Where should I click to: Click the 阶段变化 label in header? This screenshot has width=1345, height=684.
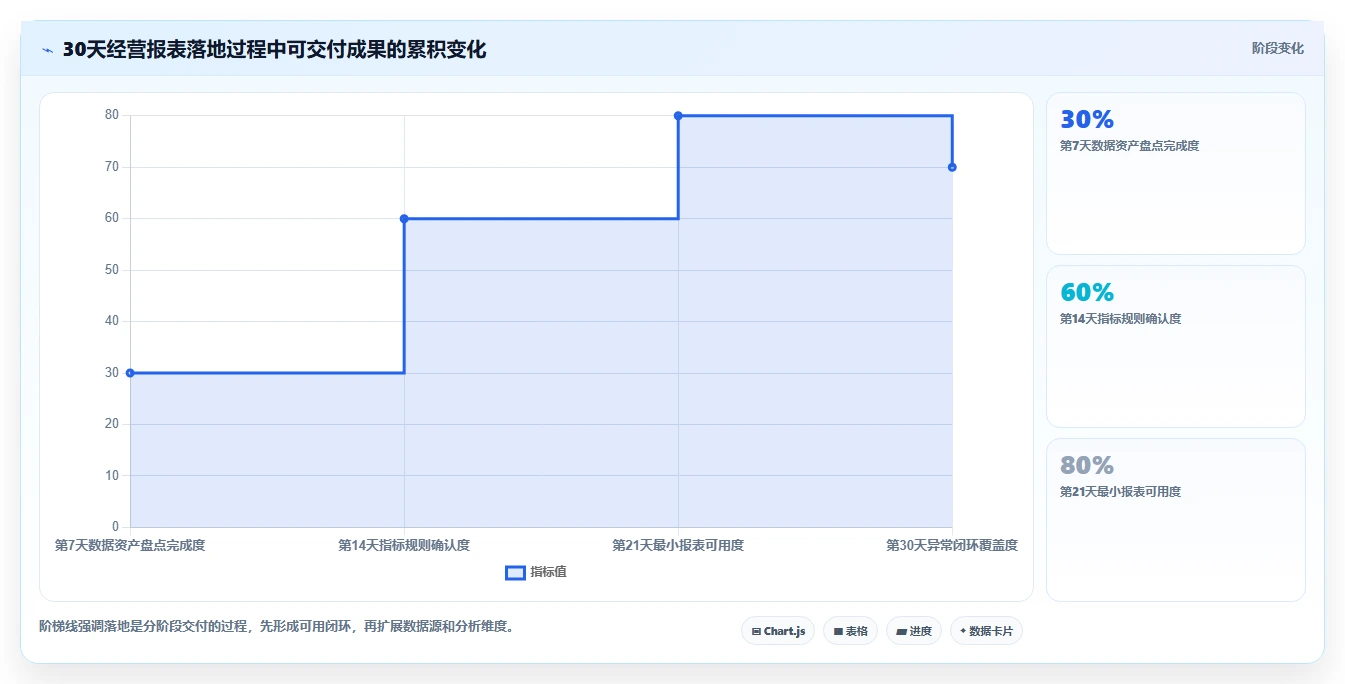tap(1278, 48)
